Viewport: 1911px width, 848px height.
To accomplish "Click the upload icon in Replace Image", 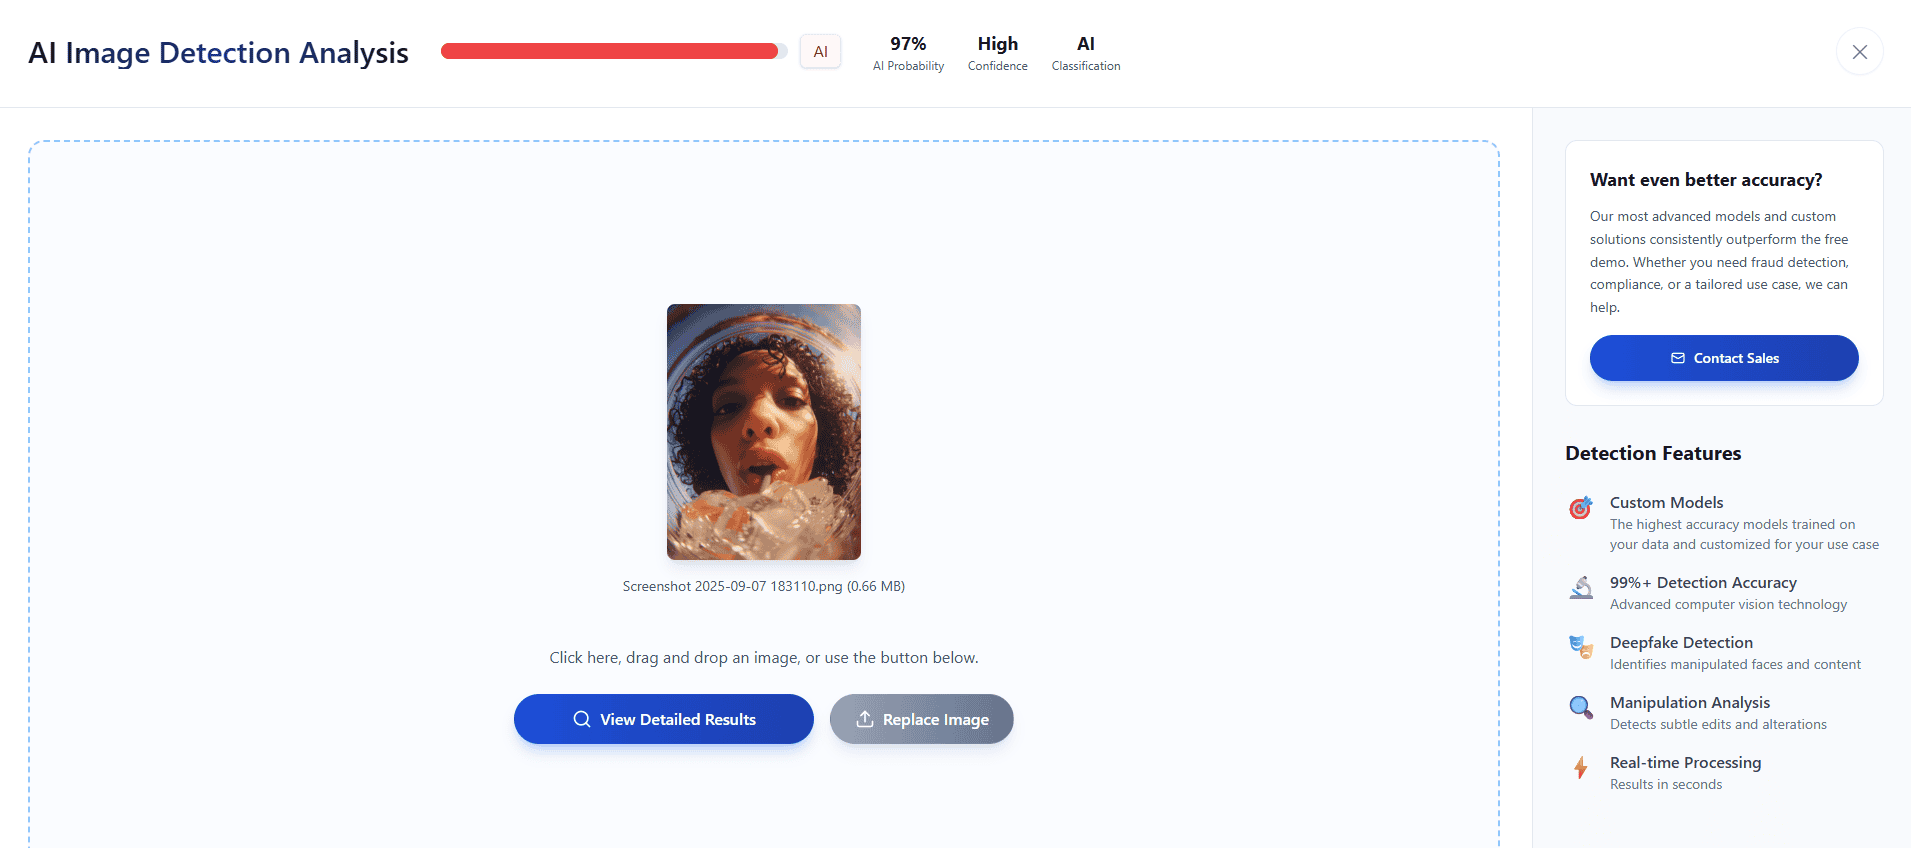I will [x=865, y=719].
